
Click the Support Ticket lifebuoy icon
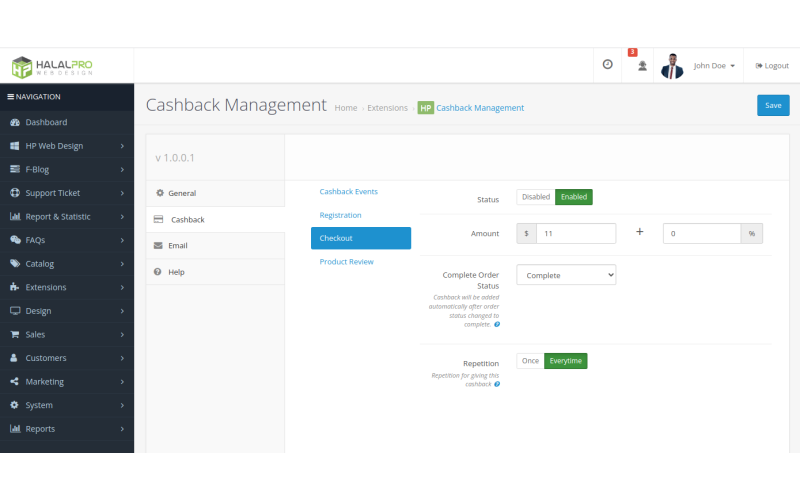[15, 193]
